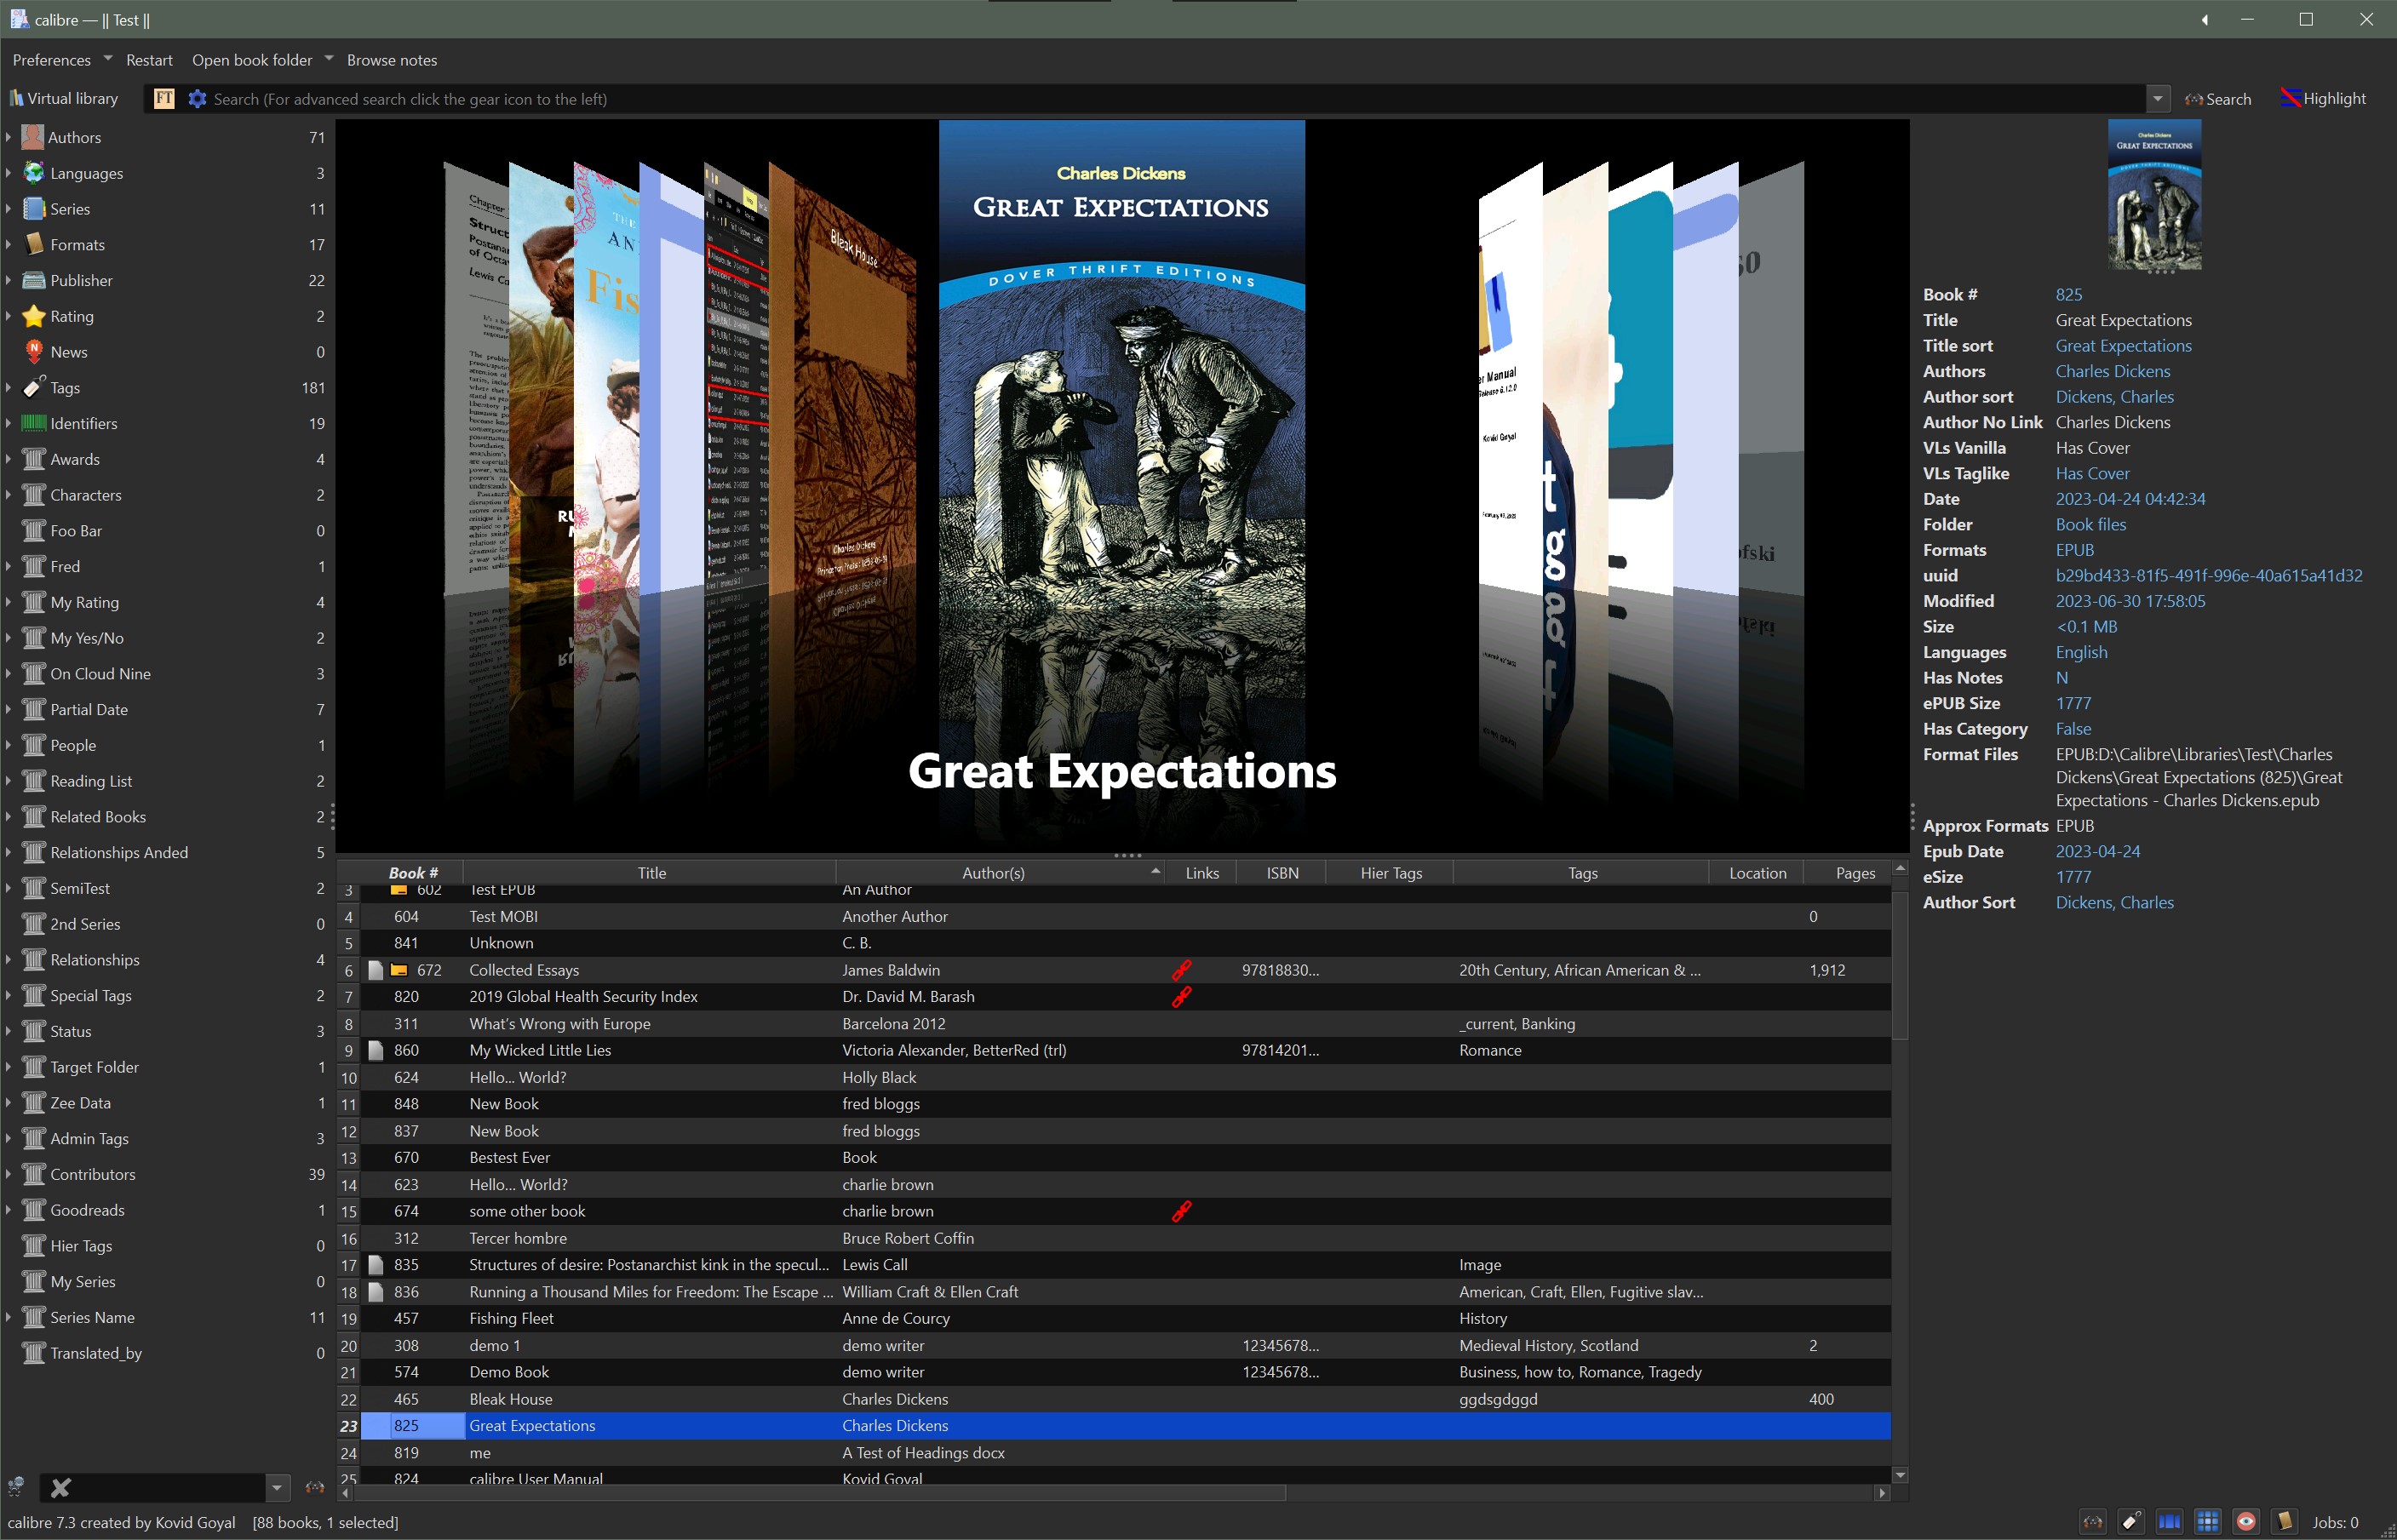The image size is (2397, 1540).
Task: Open the Tag browser find box dropdown
Action: [277, 1487]
